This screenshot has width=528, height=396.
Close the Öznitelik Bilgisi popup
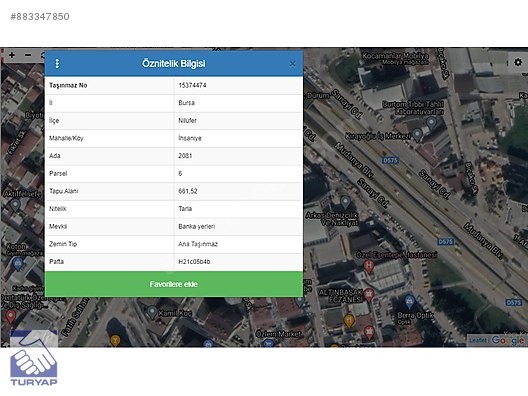pyautogui.click(x=292, y=64)
